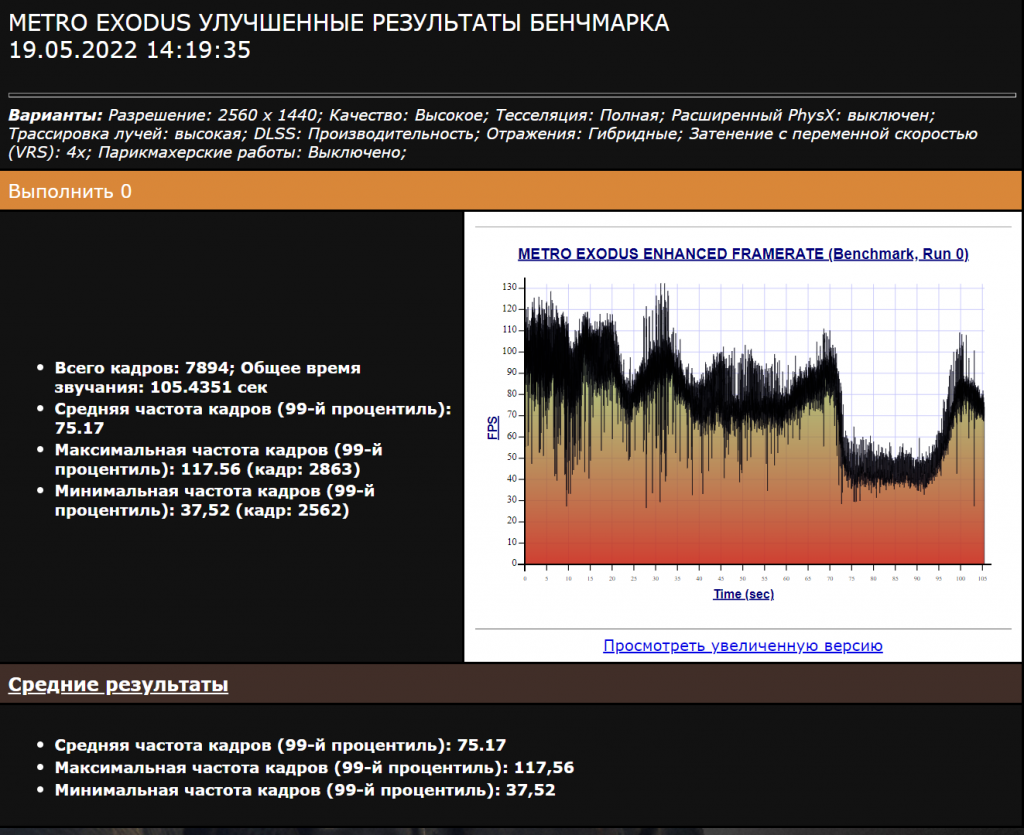This screenshot has width=1024, height=835.
Task: Click the 'Time (sec)' axis label
Action: (x=743, y=594)
